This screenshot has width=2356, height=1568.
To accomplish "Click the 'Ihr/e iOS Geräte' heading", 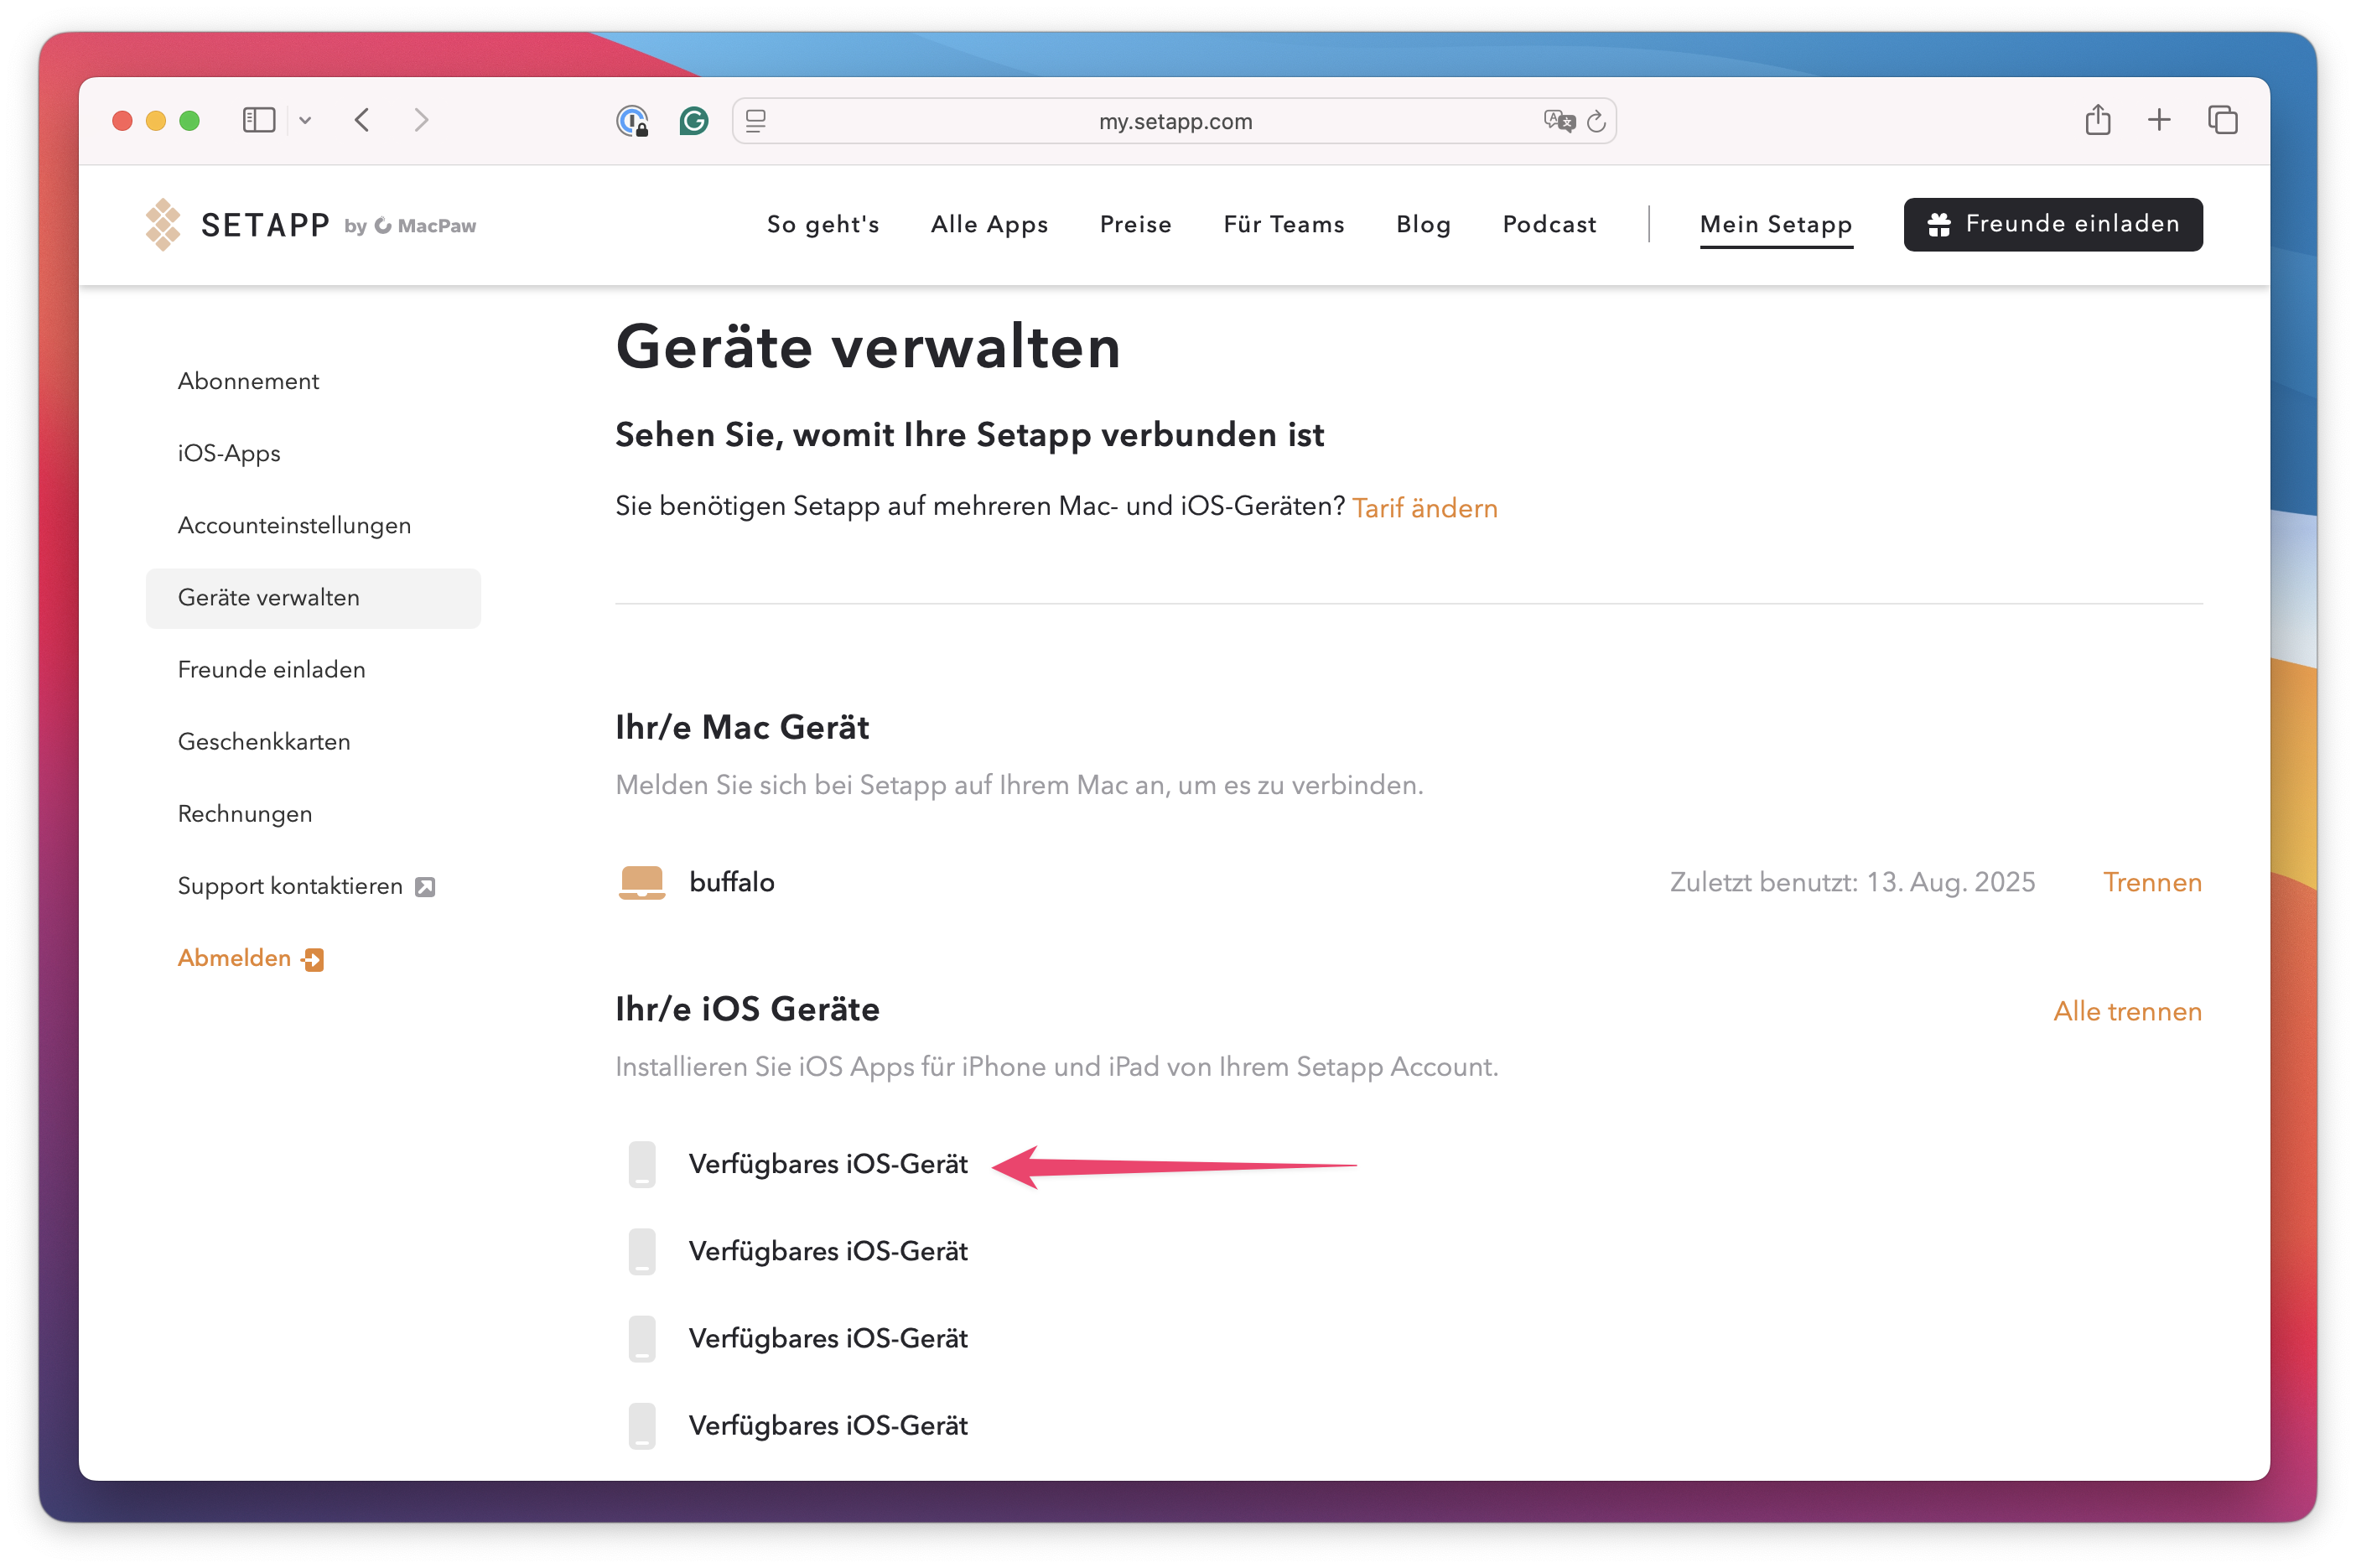I will tap(747, 1009).
